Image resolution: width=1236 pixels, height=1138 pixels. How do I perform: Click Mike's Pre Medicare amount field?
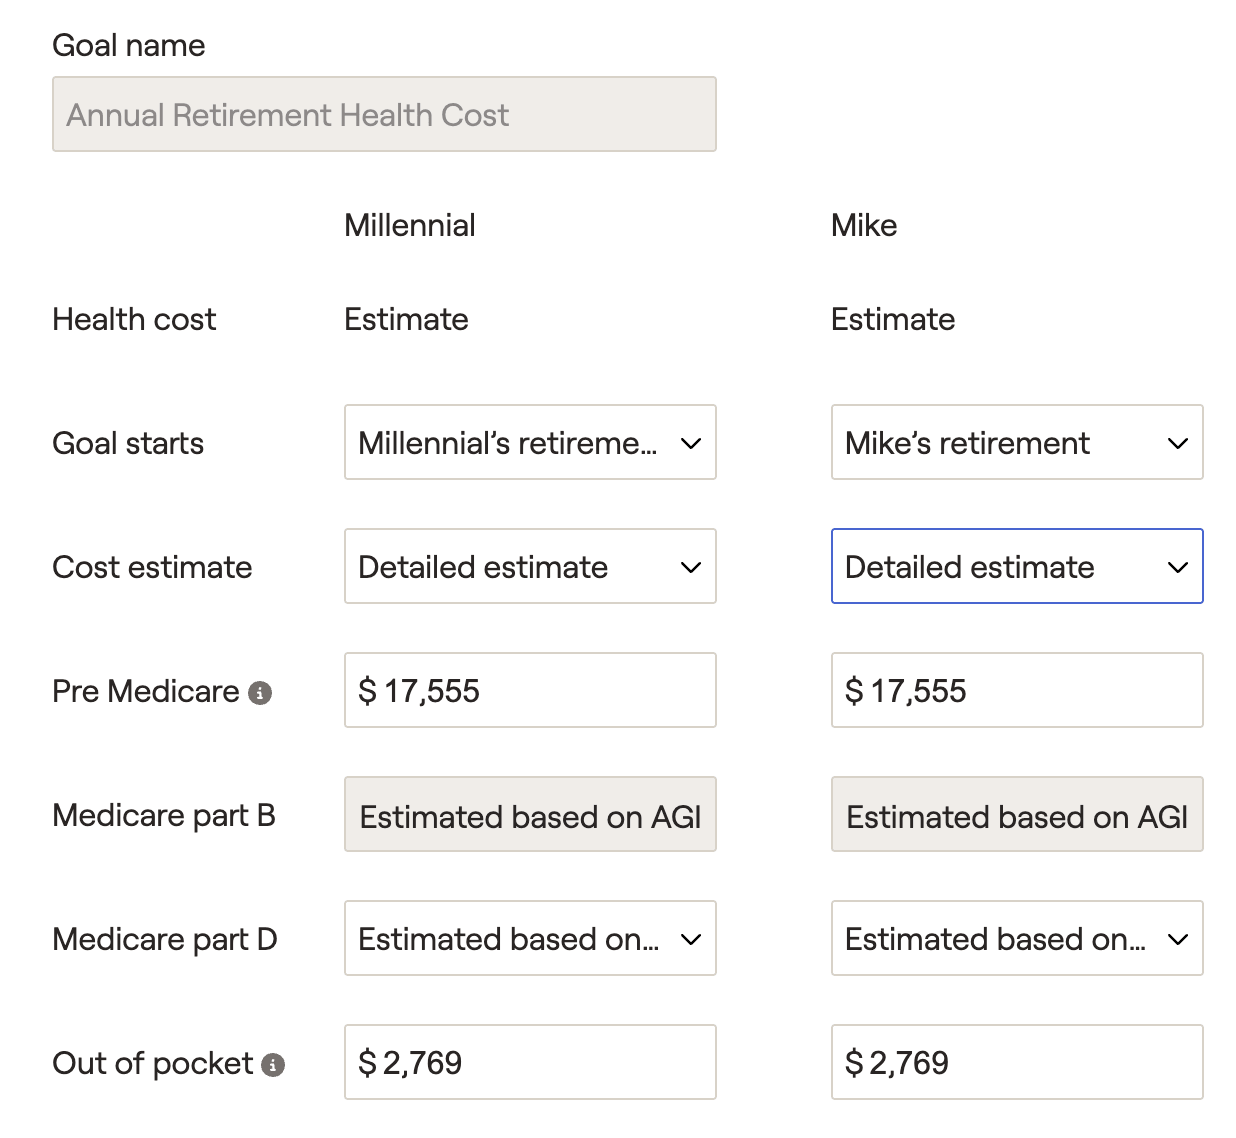(1016, 690)
